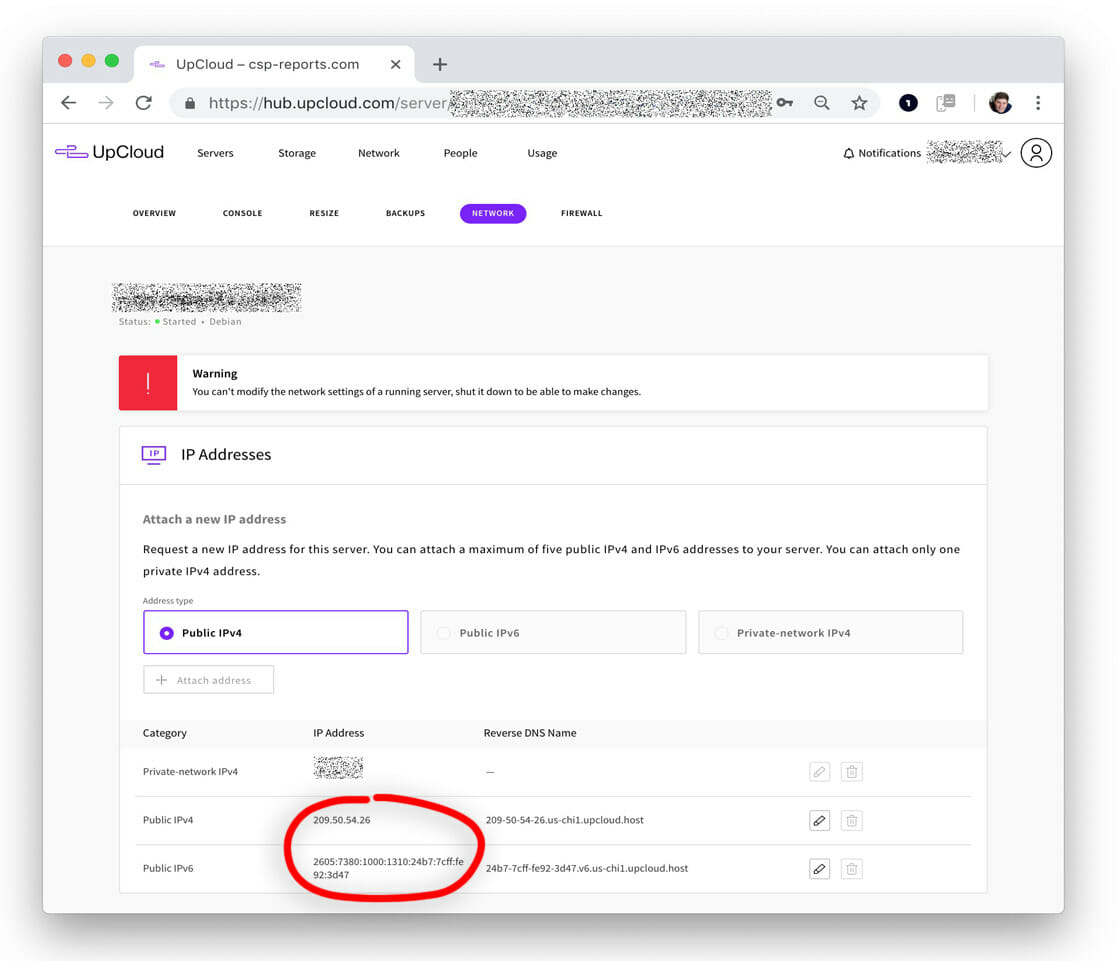Click Notifications link in header
Image resolution: width=1120 pixels, height=961 pixels.
point(889,153)
